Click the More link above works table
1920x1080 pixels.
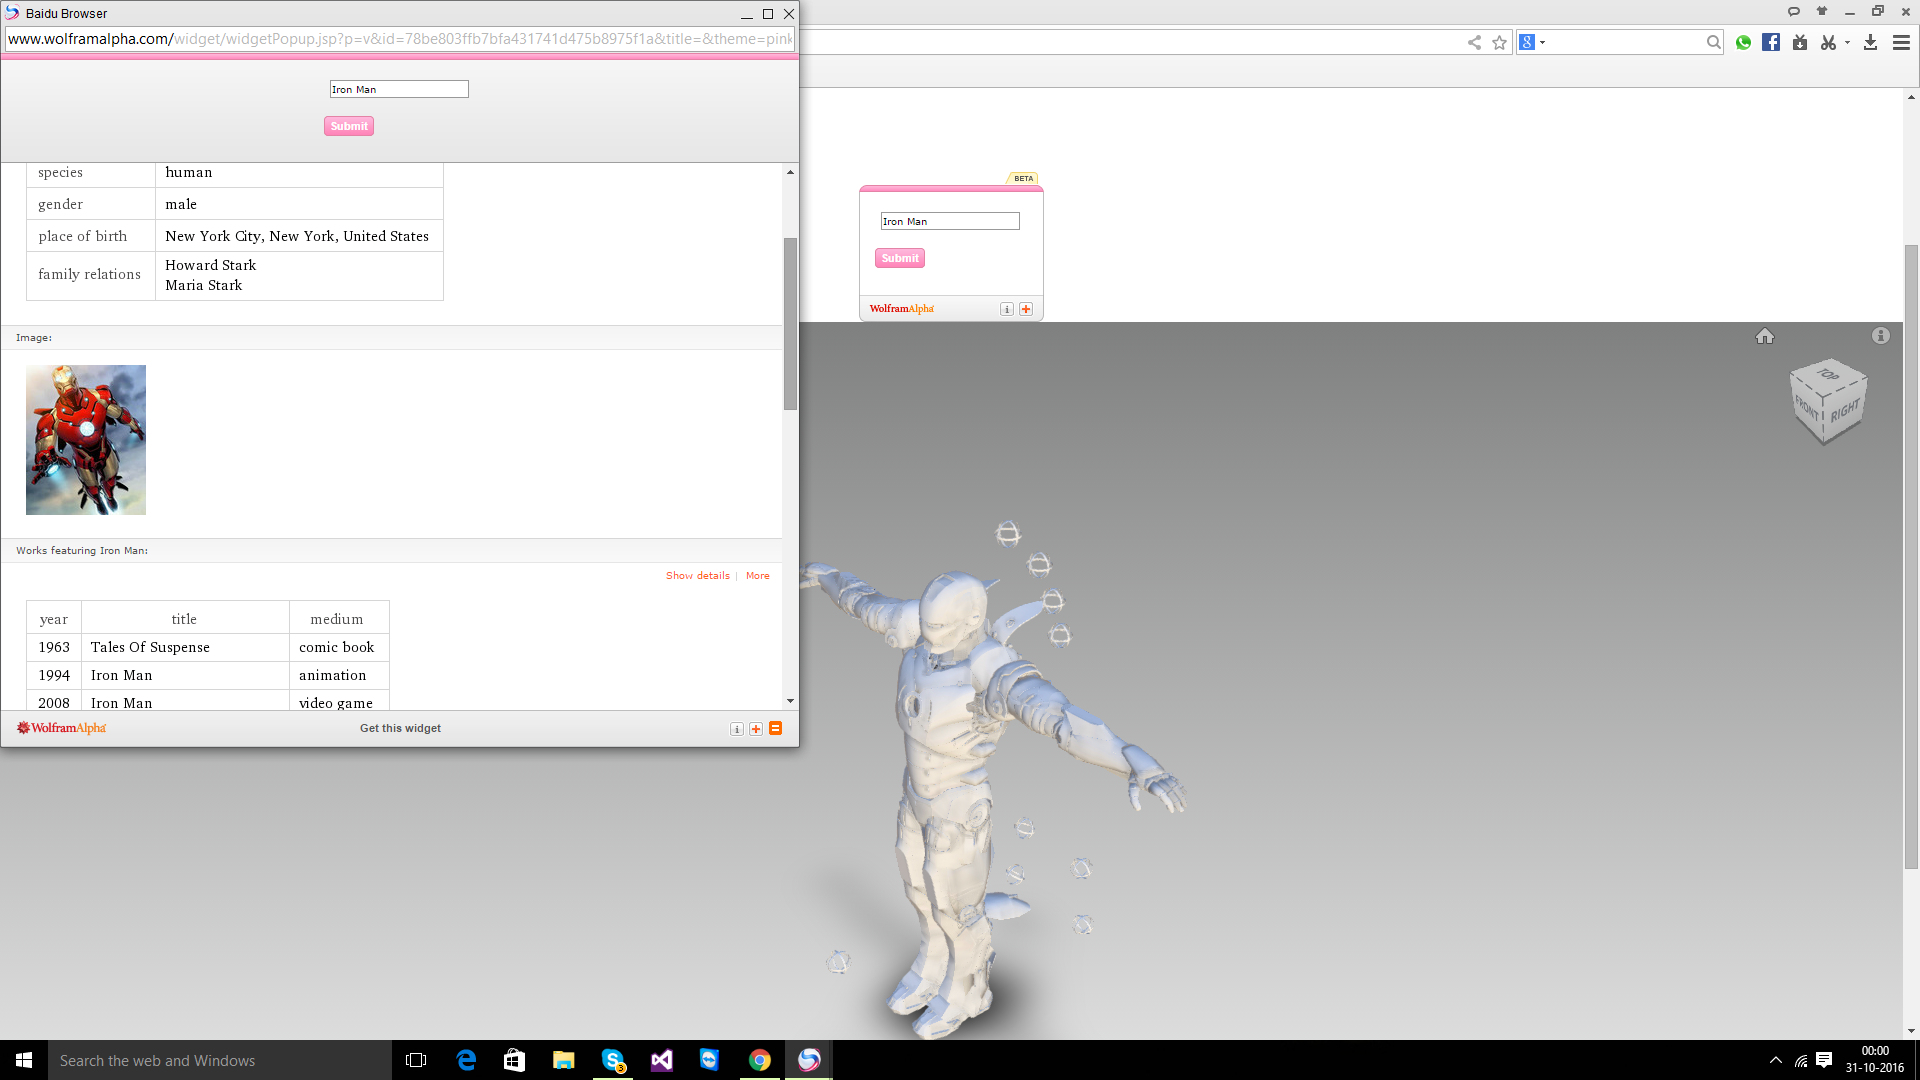[x=758, y=576]
